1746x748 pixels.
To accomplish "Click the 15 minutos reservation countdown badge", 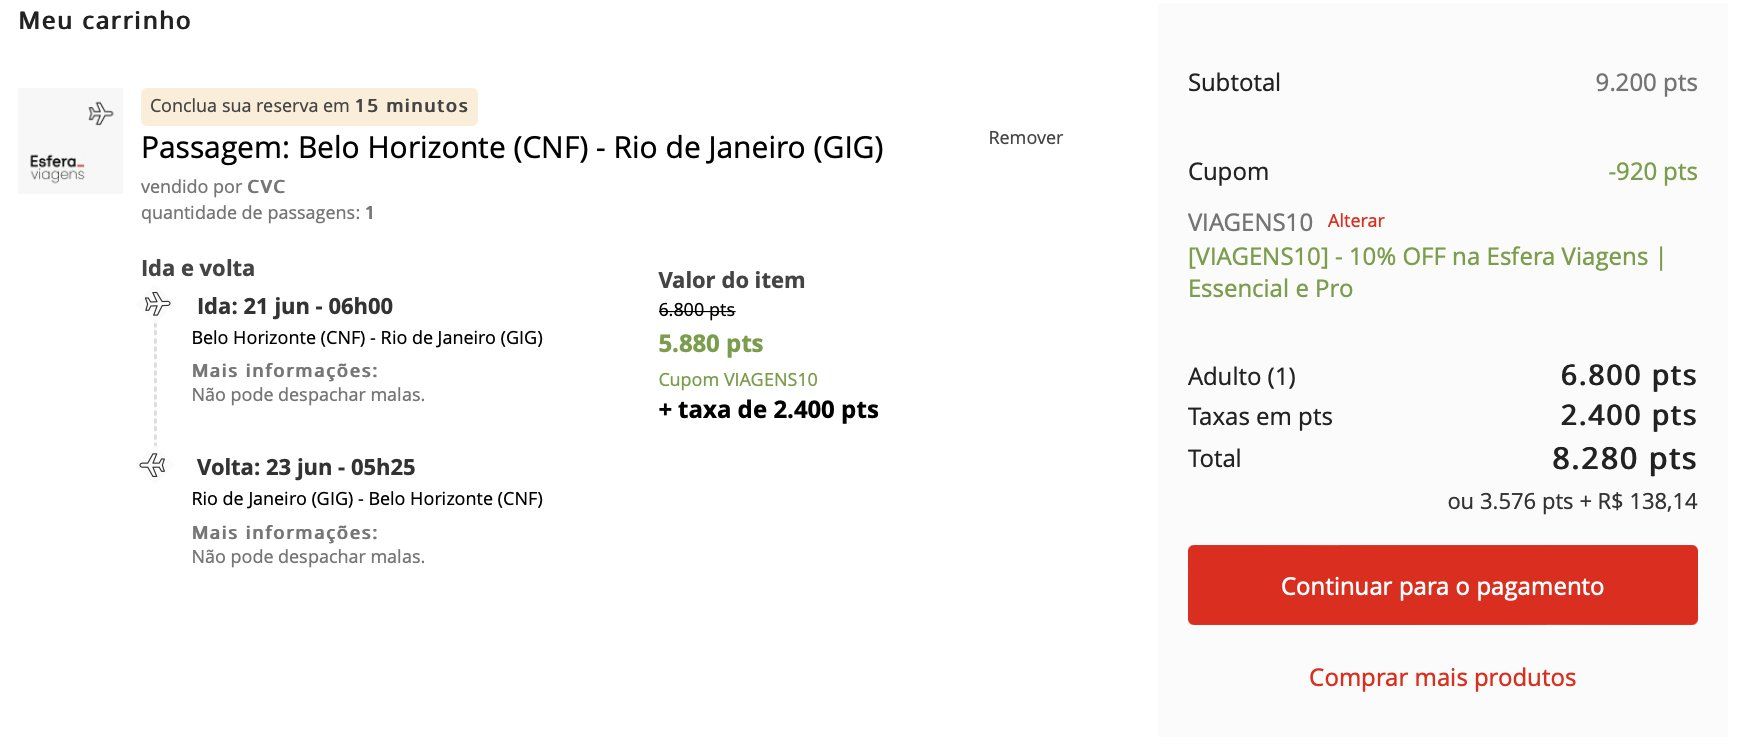I will [x=309, y=106].
